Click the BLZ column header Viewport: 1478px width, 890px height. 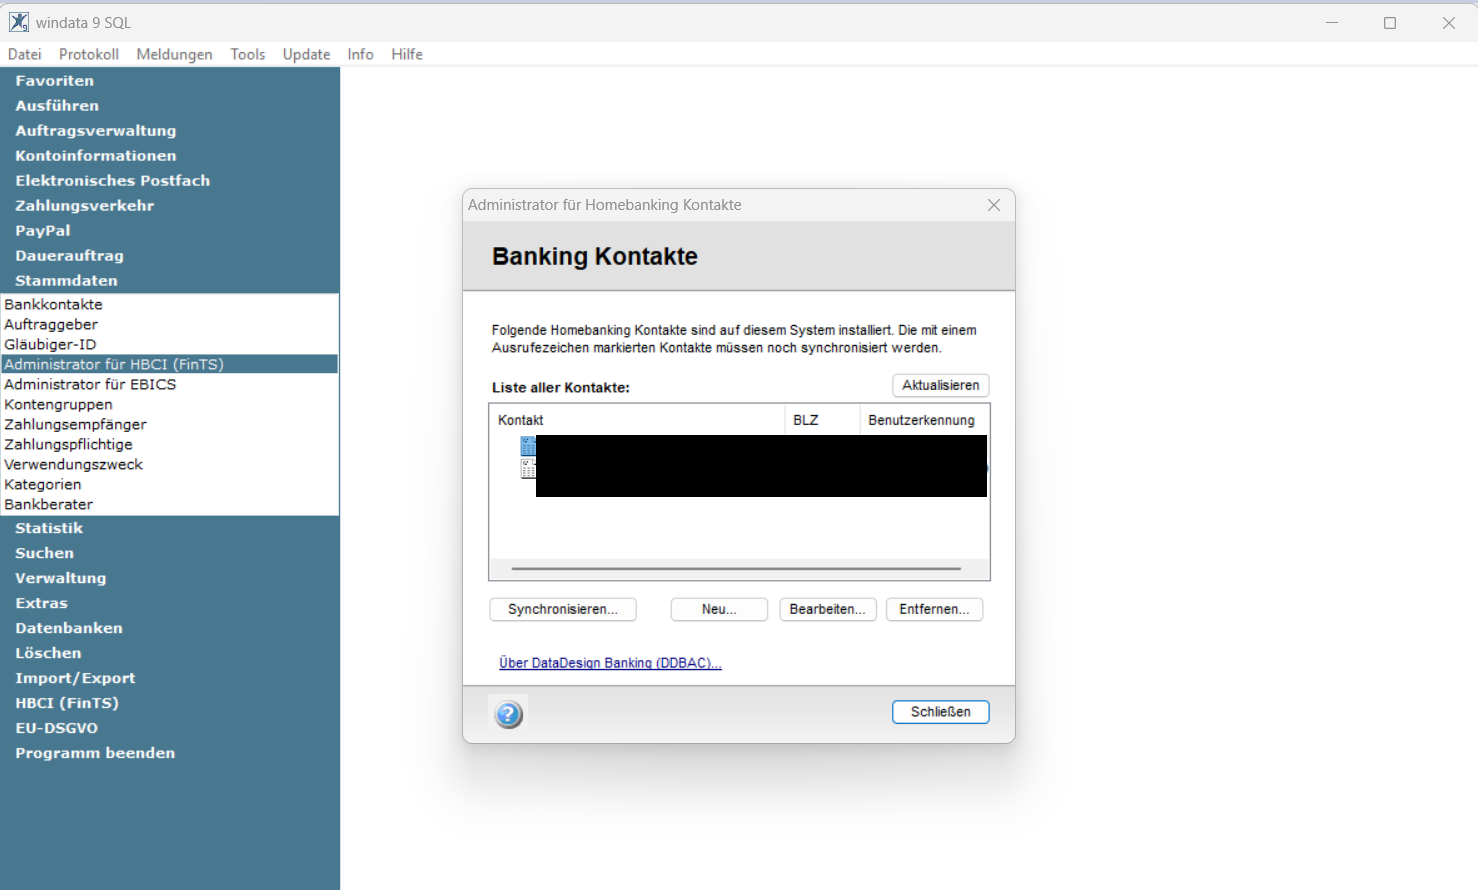pyautogui.click(x=822, y=420)
